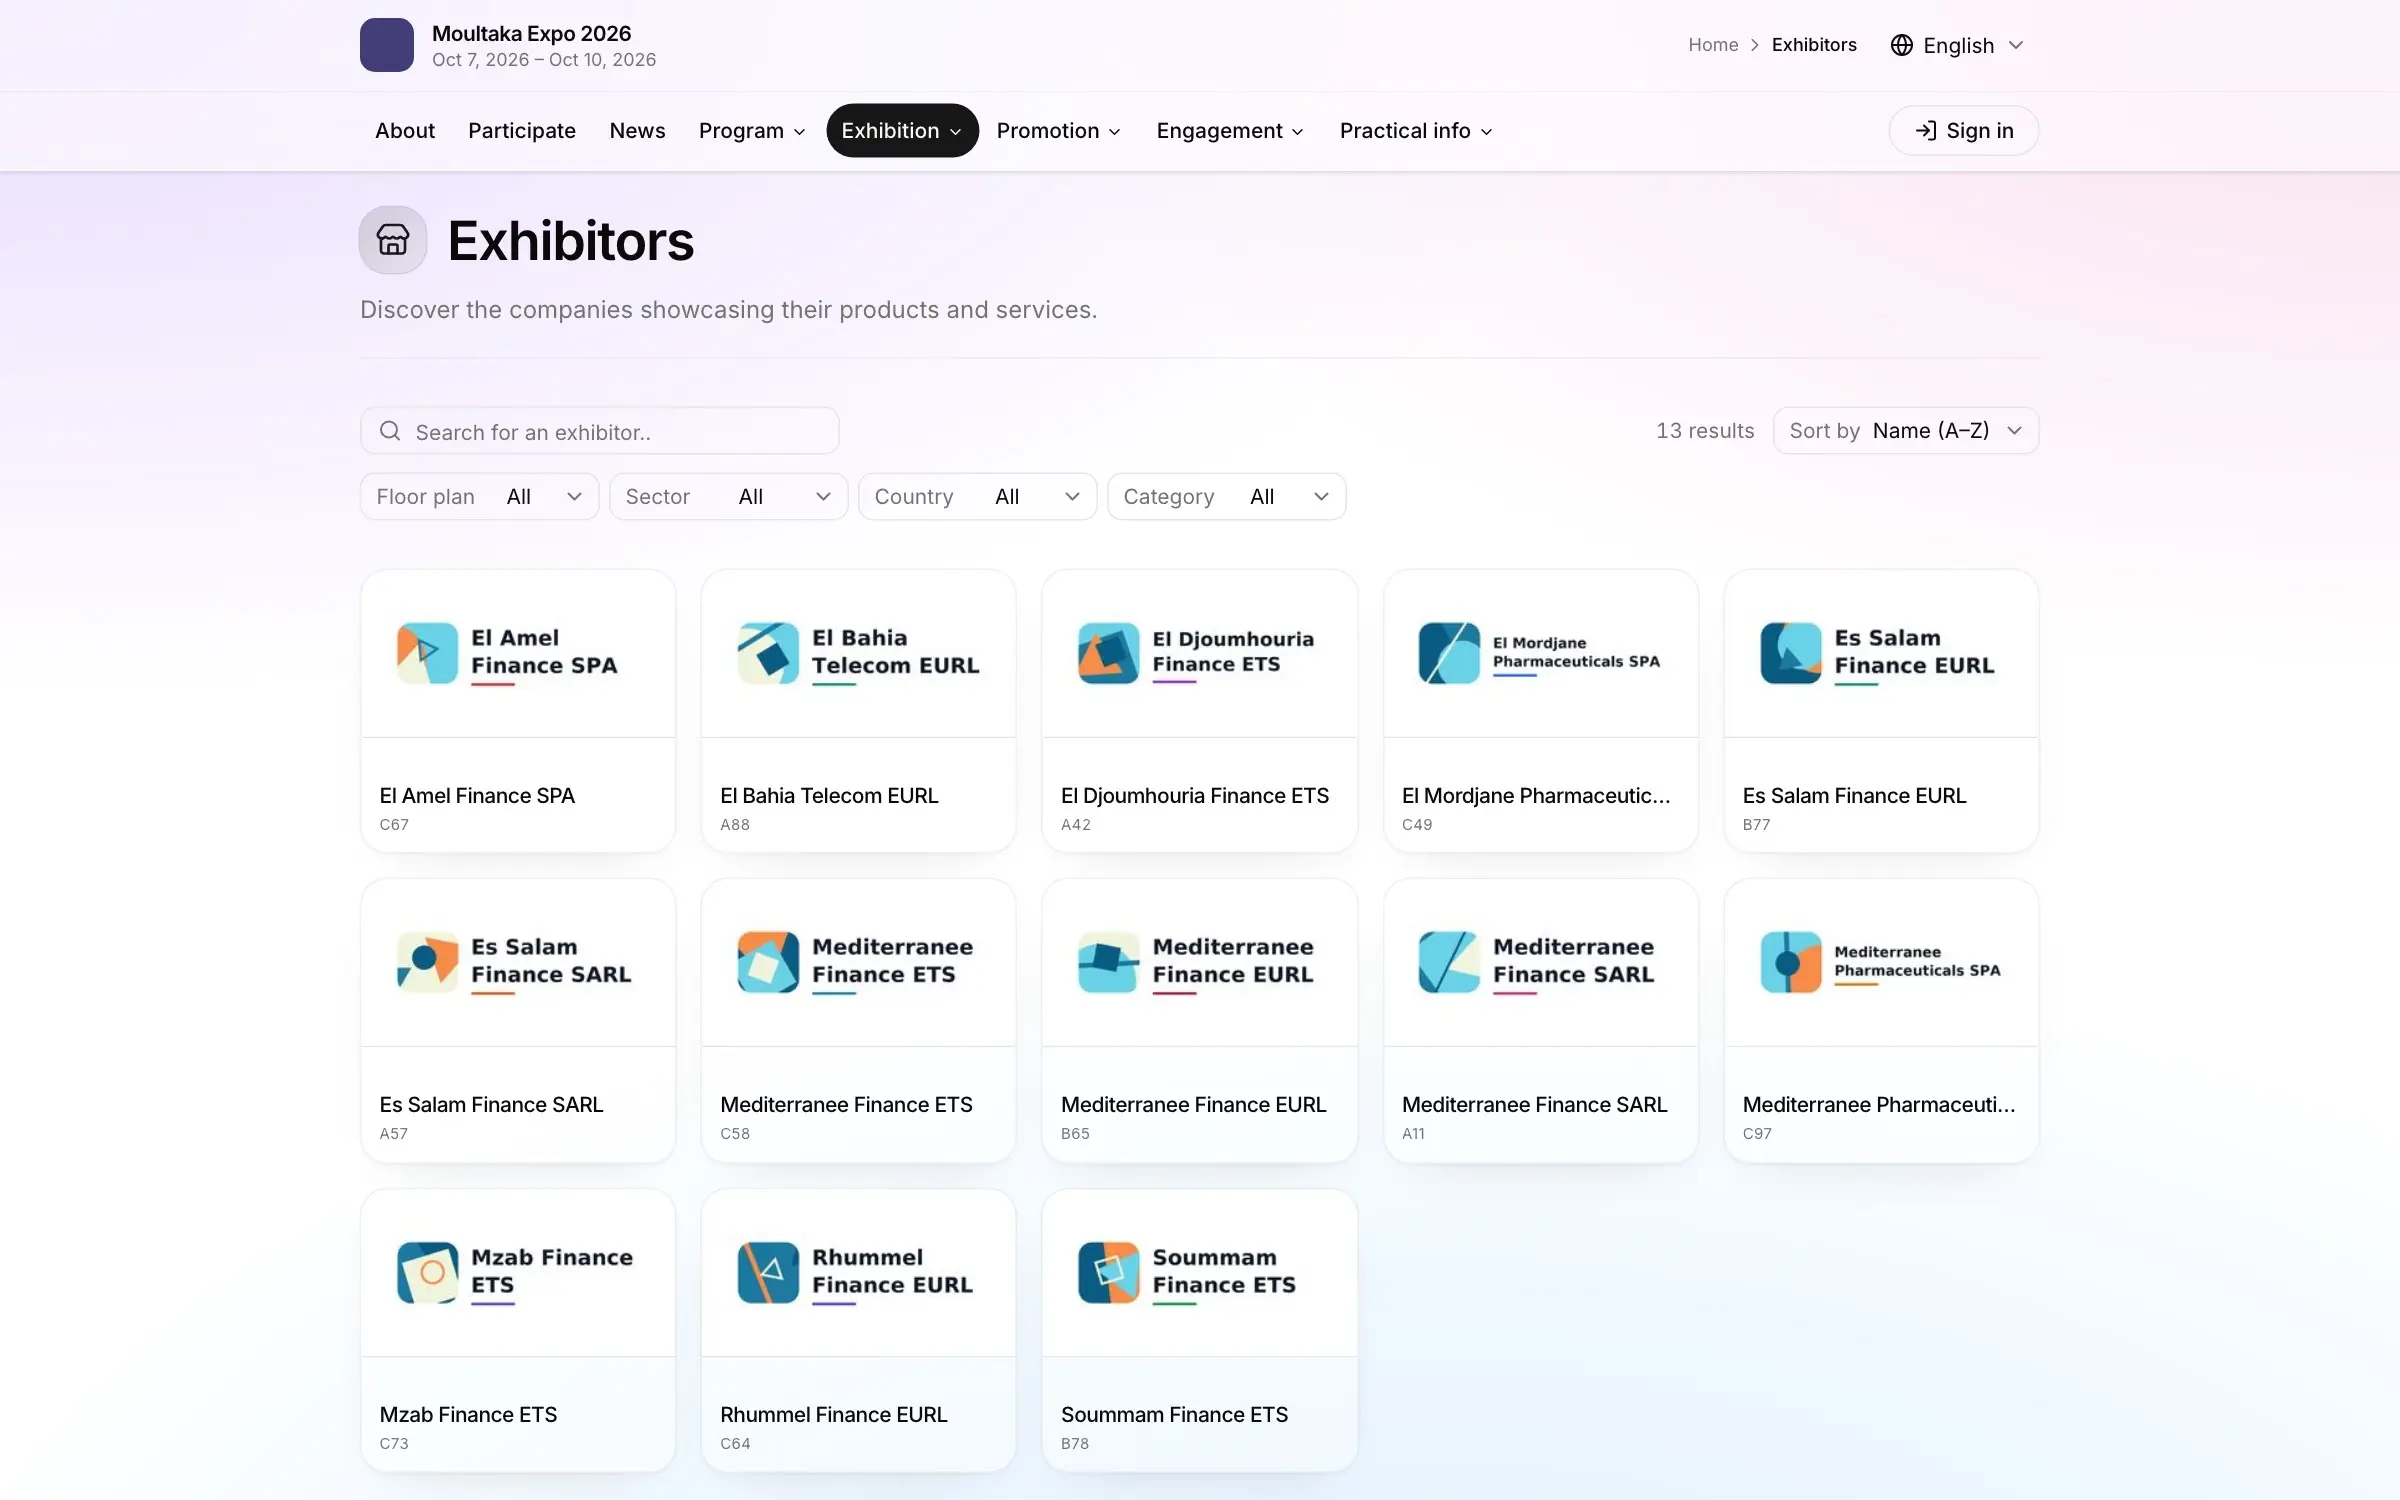Click Rhummel Finance EURL card title
The height and width of the screenshot is (1500, 2400).
tap(833, 1414)
